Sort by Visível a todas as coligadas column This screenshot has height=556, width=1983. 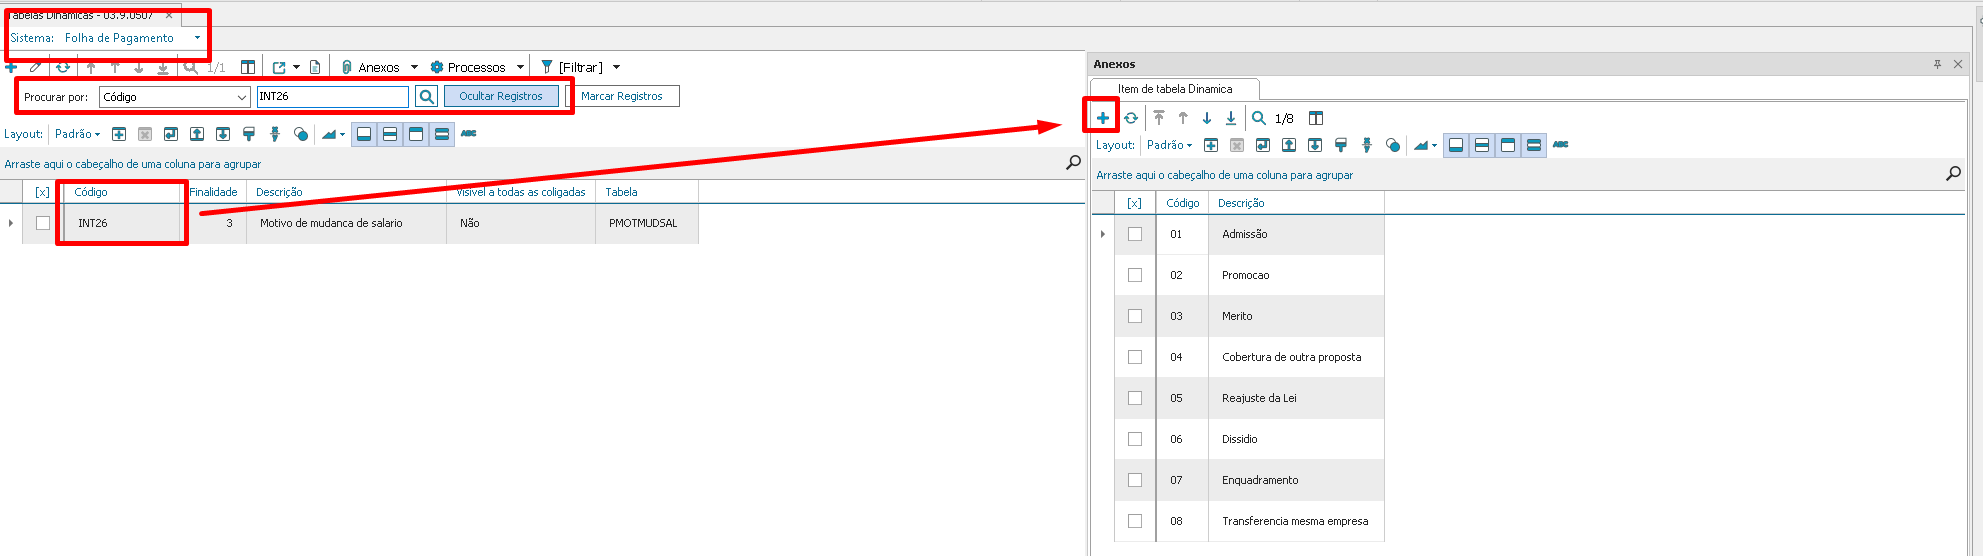pos(521,192)
